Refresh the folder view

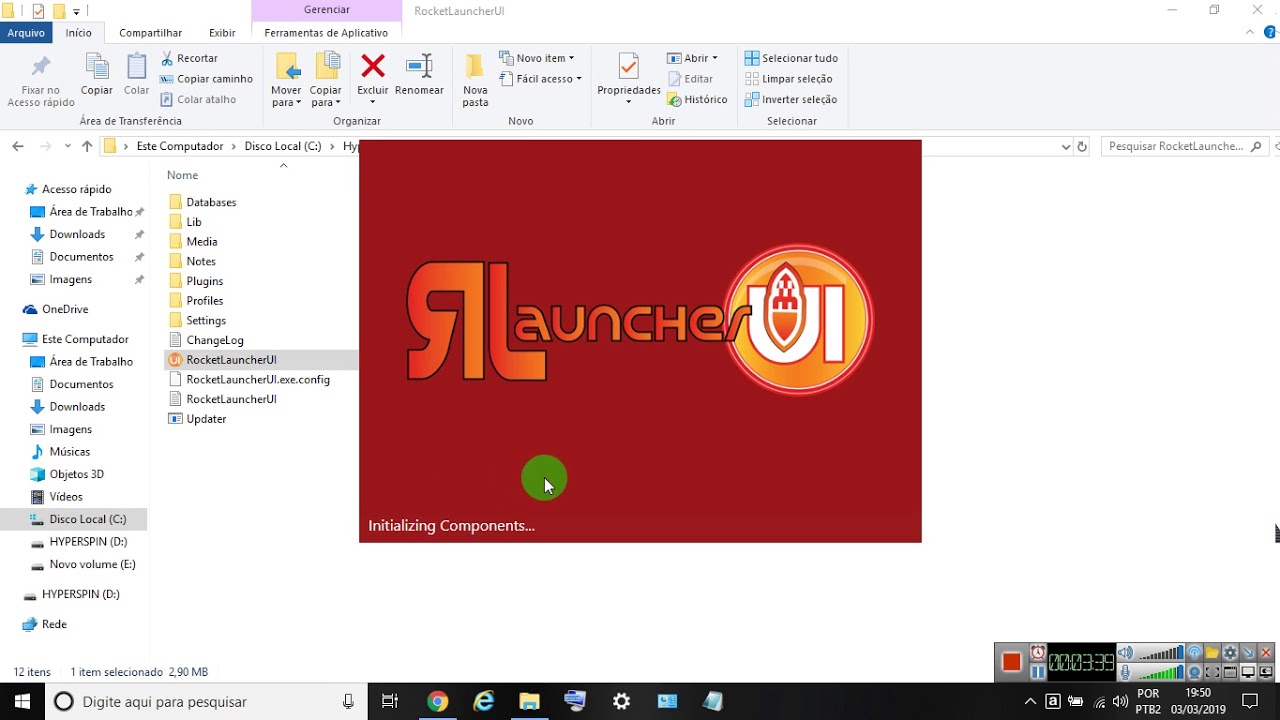point(1081,146)
